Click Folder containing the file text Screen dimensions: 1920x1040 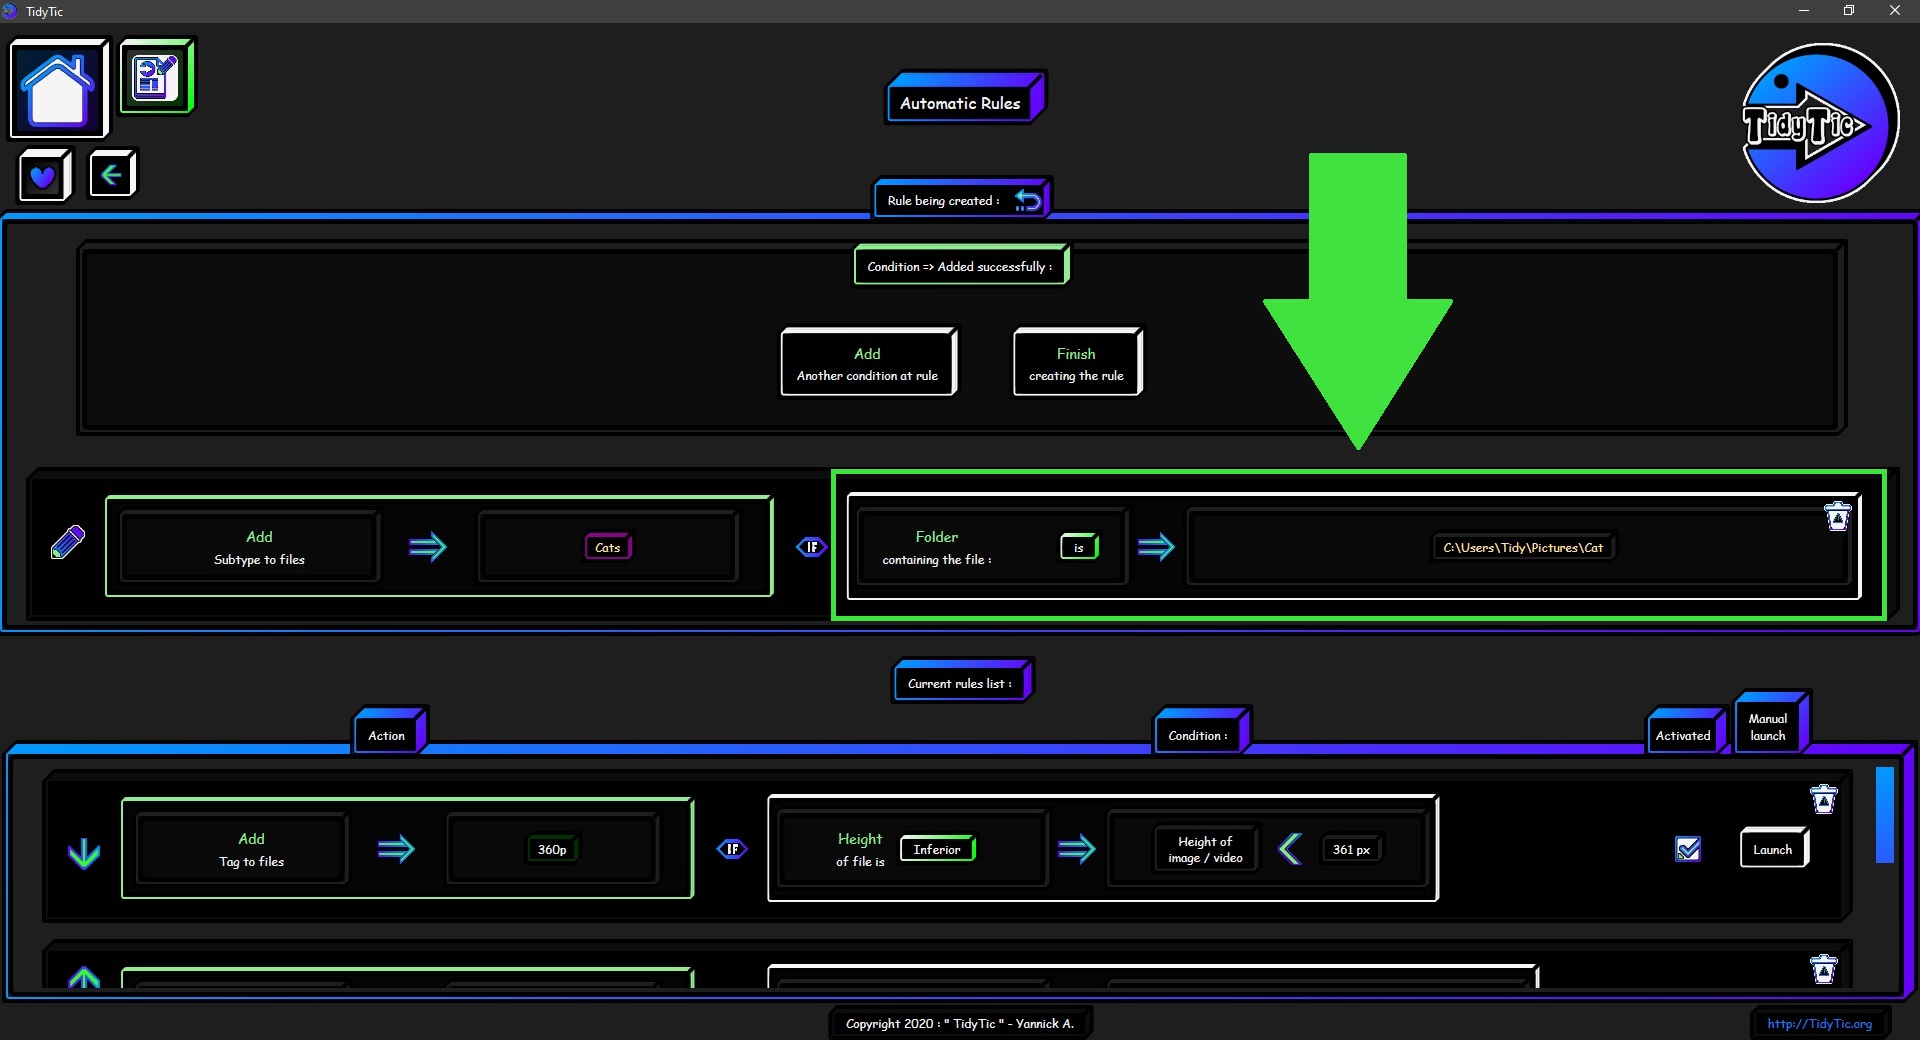coord(937,548)
